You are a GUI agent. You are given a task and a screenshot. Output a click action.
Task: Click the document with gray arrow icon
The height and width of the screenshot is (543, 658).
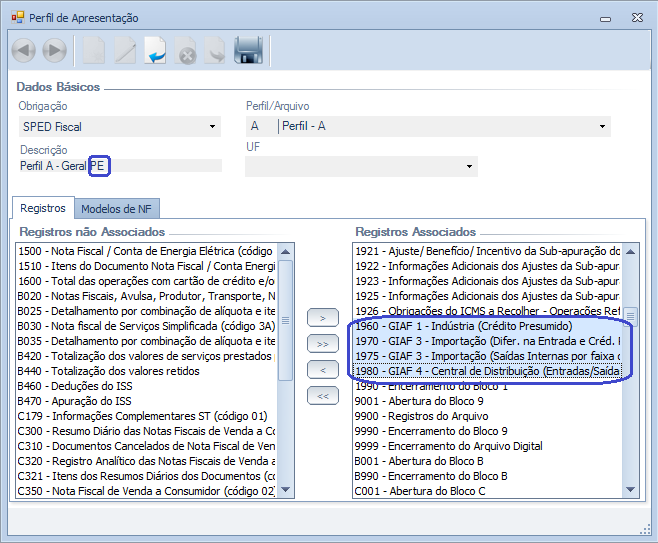coord(215,50)
